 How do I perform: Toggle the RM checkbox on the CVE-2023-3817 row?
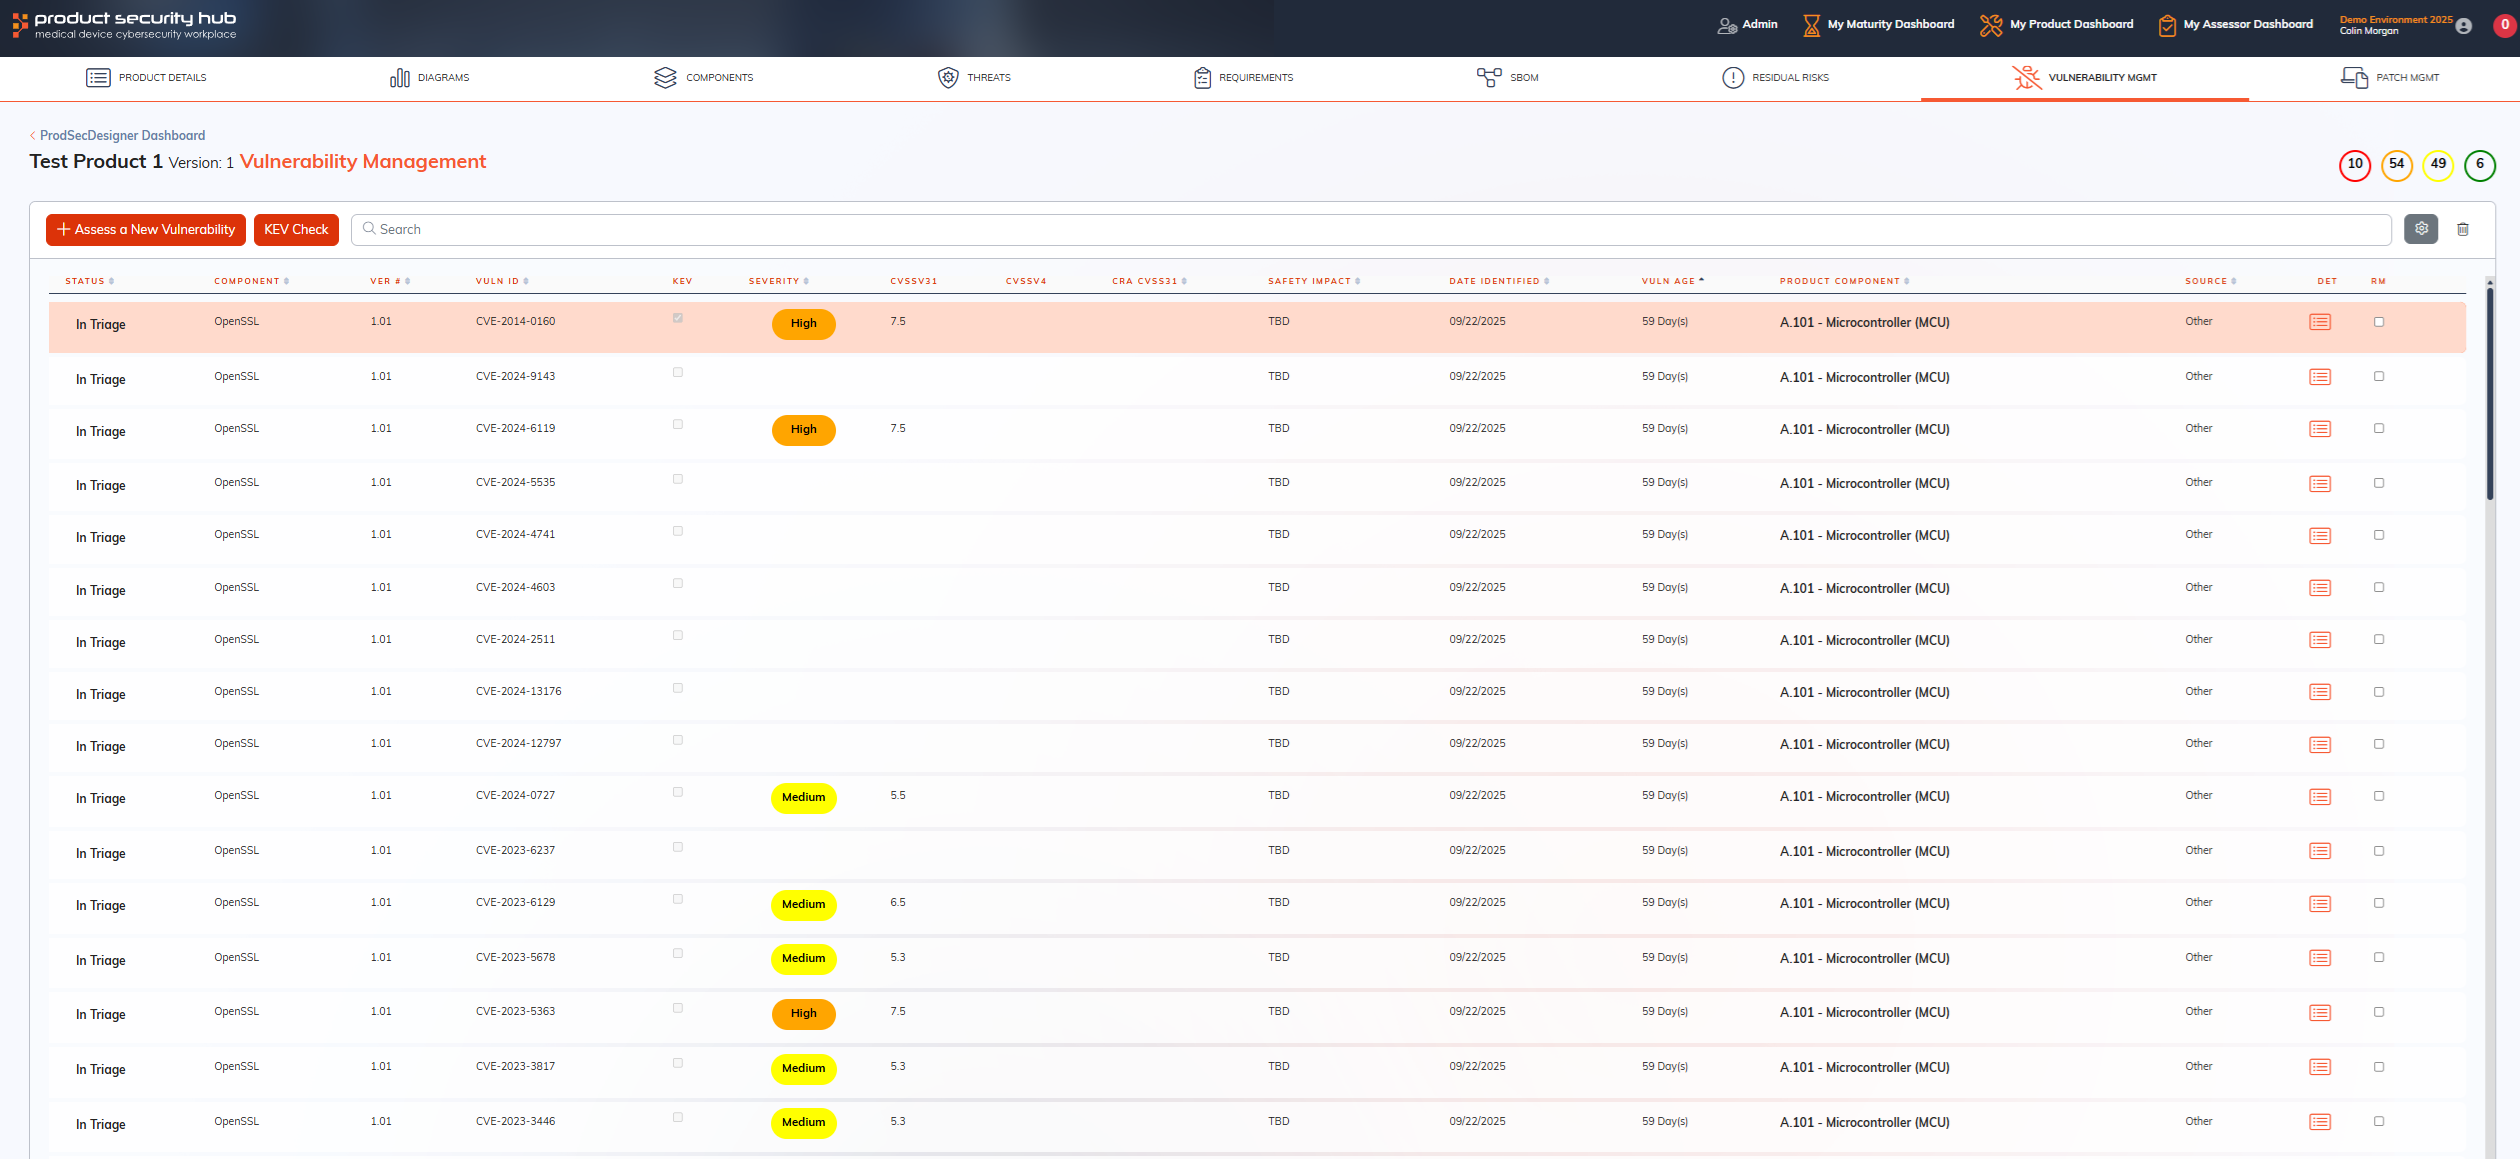coord(2379,1065)
